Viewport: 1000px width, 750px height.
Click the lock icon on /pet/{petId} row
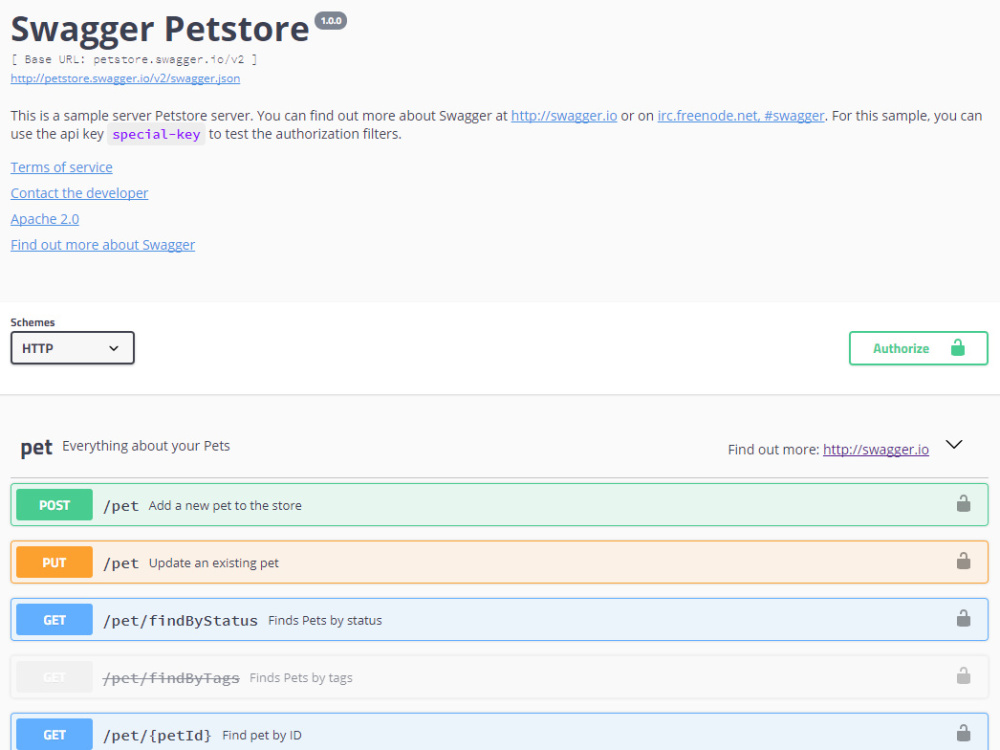point(963,733)
